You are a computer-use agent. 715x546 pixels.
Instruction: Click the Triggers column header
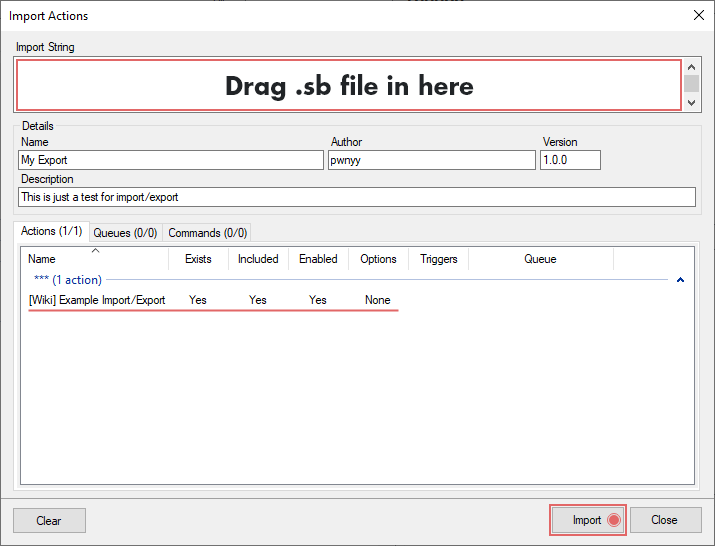[438, 259]
